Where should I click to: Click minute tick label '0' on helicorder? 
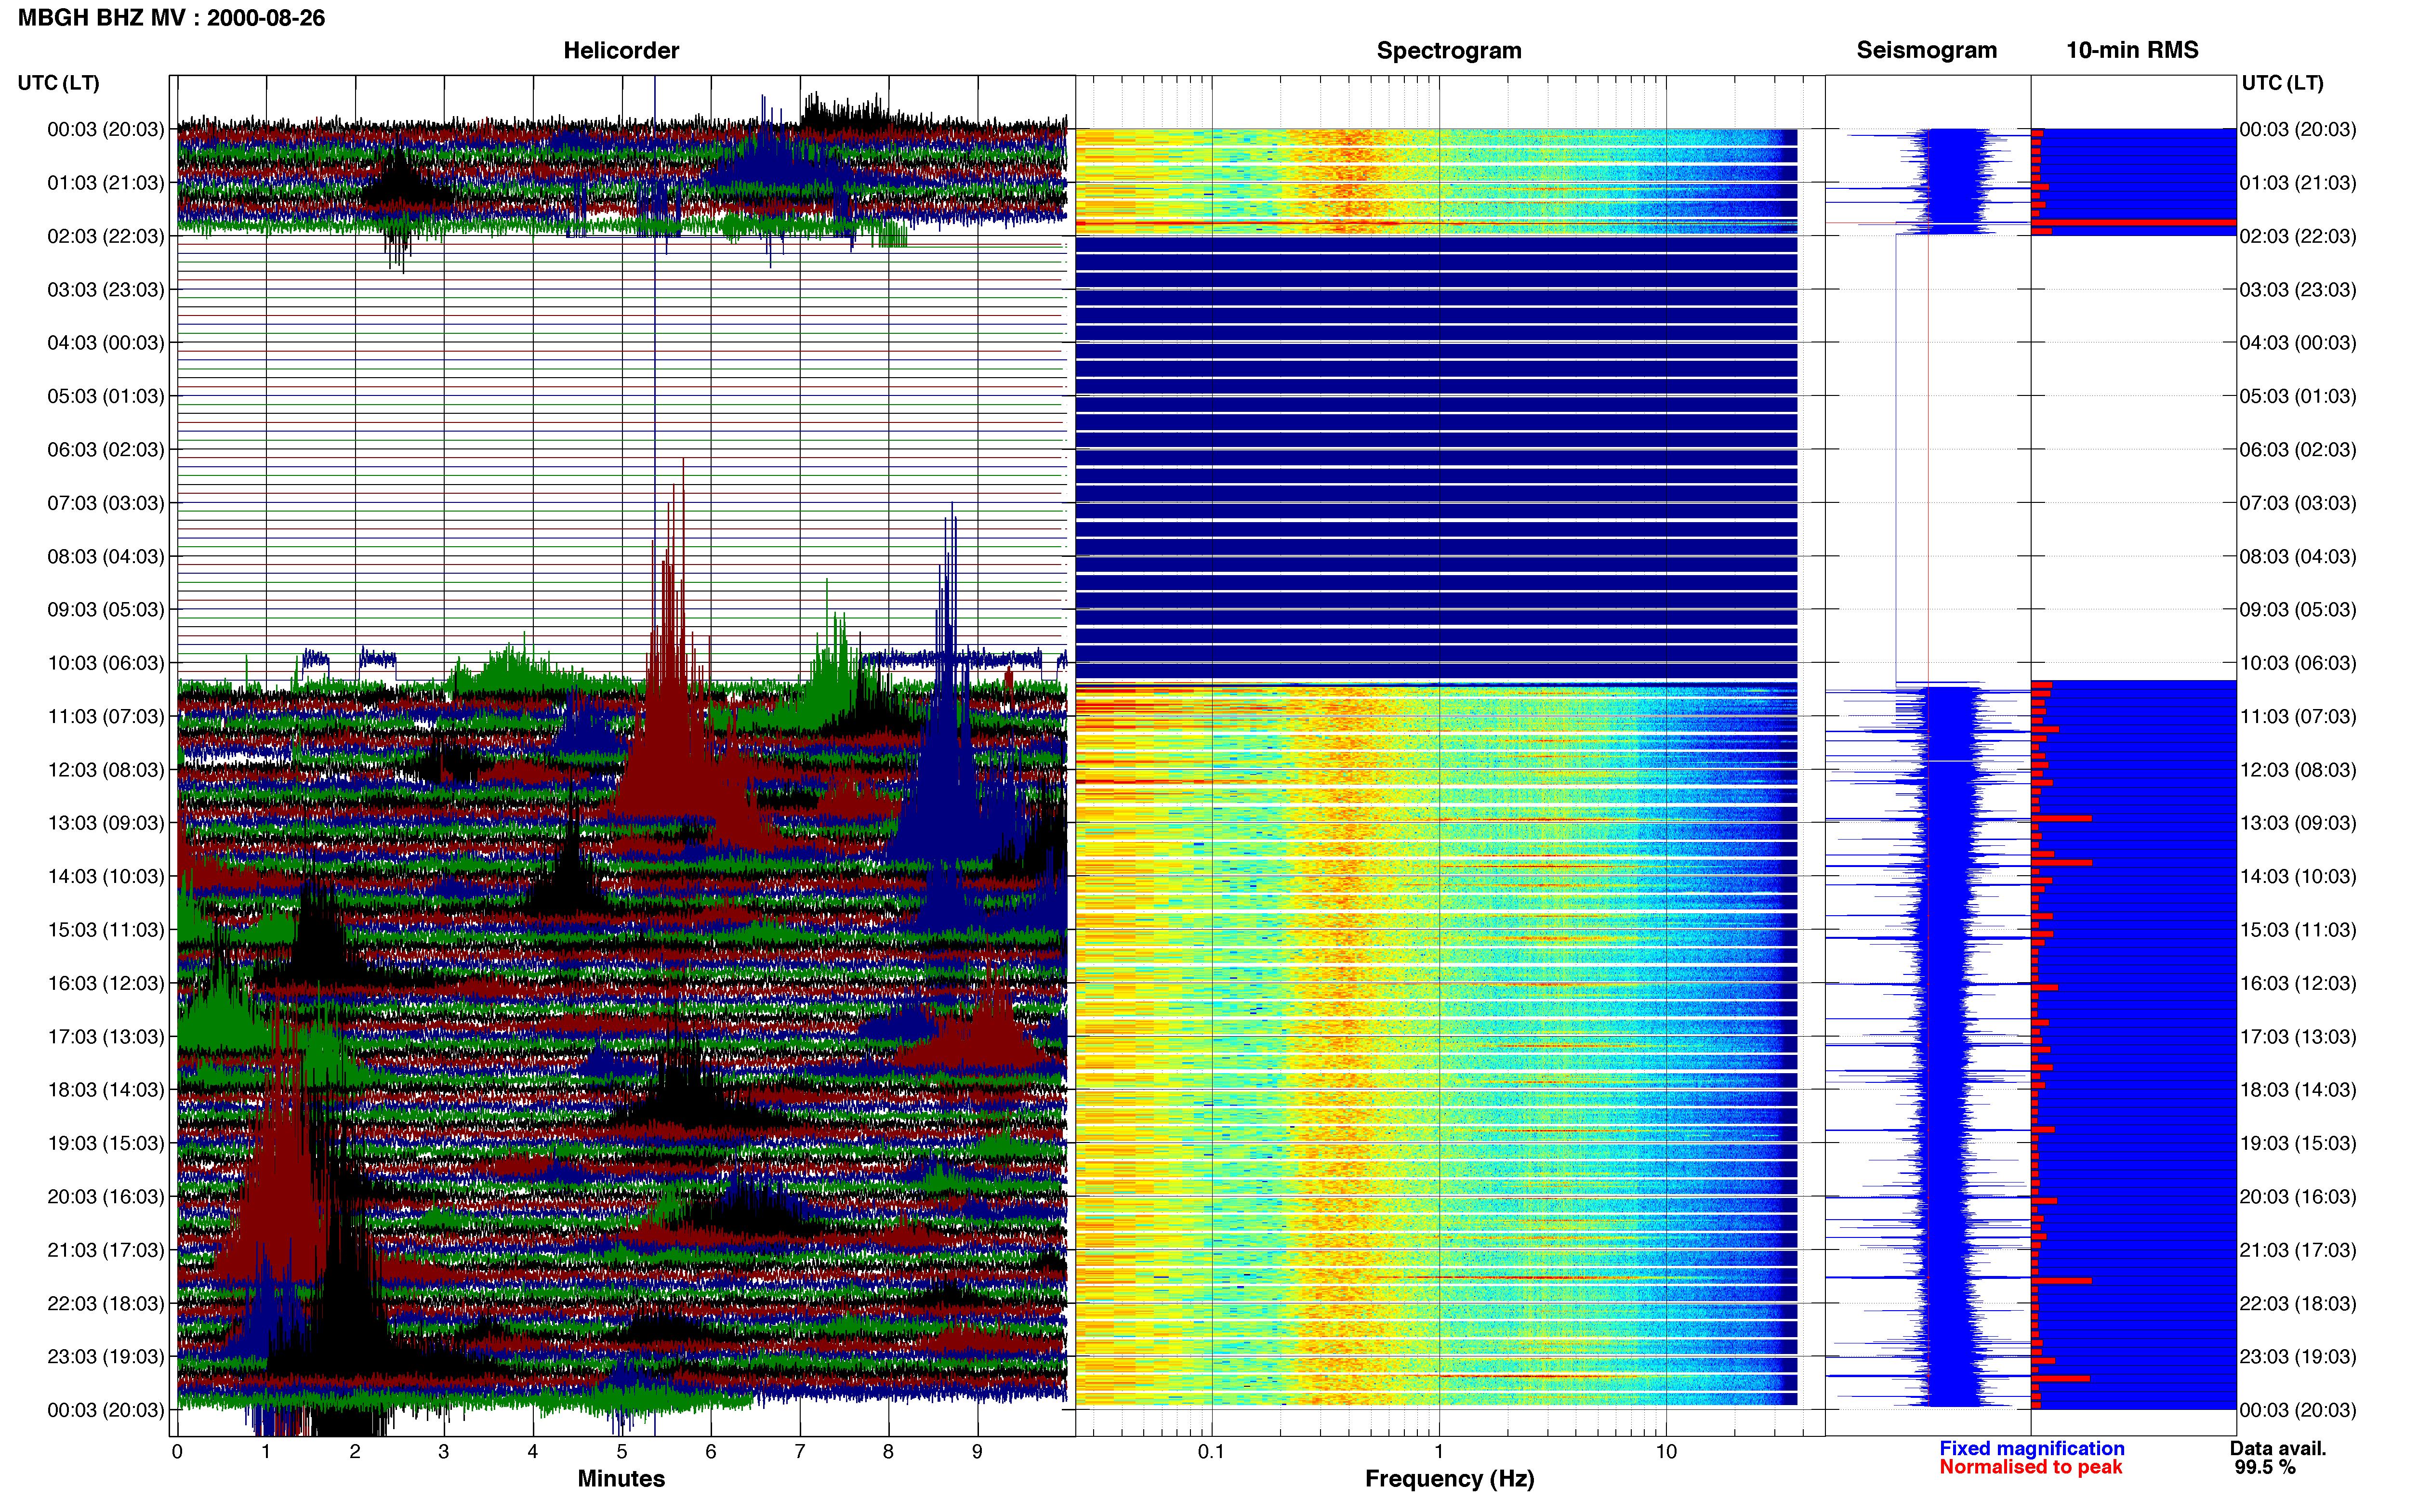(177, 1451)
